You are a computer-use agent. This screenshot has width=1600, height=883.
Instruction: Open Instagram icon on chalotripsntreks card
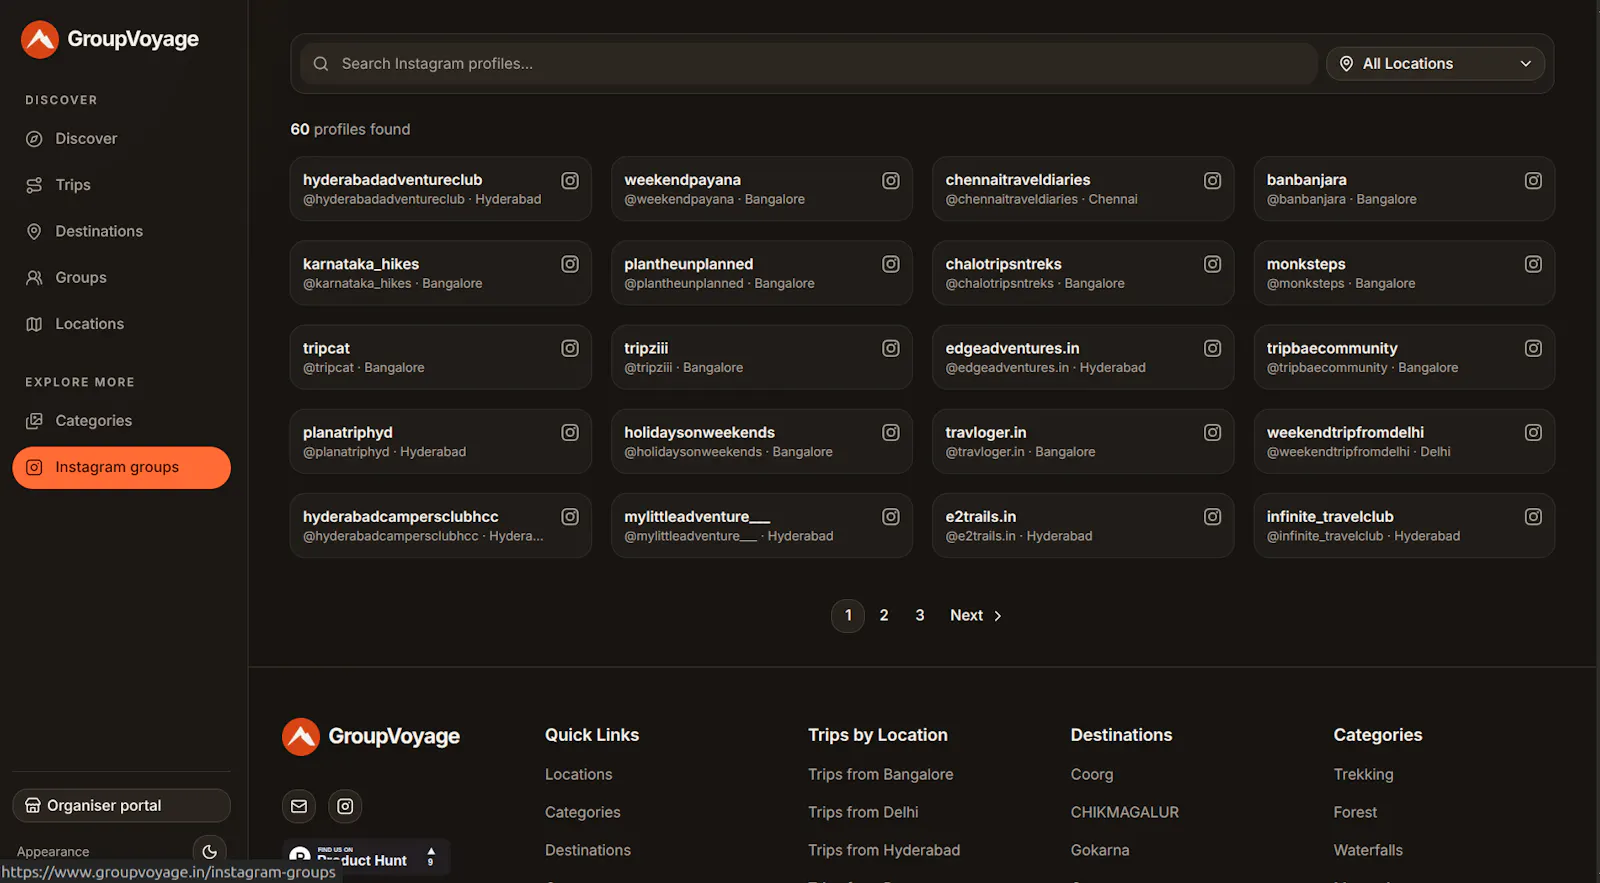(x=1212, y=264)
